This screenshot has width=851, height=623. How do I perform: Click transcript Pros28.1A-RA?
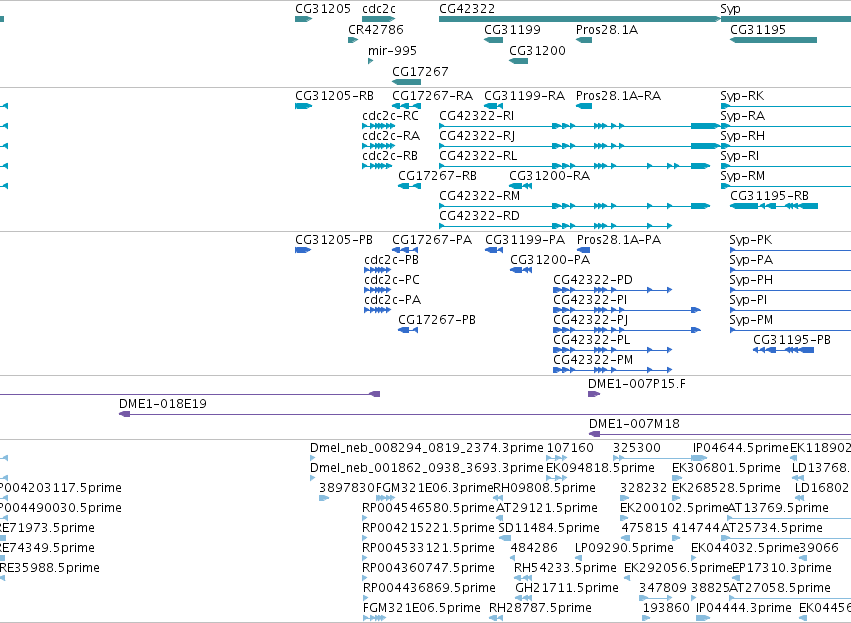click(584, 106)
